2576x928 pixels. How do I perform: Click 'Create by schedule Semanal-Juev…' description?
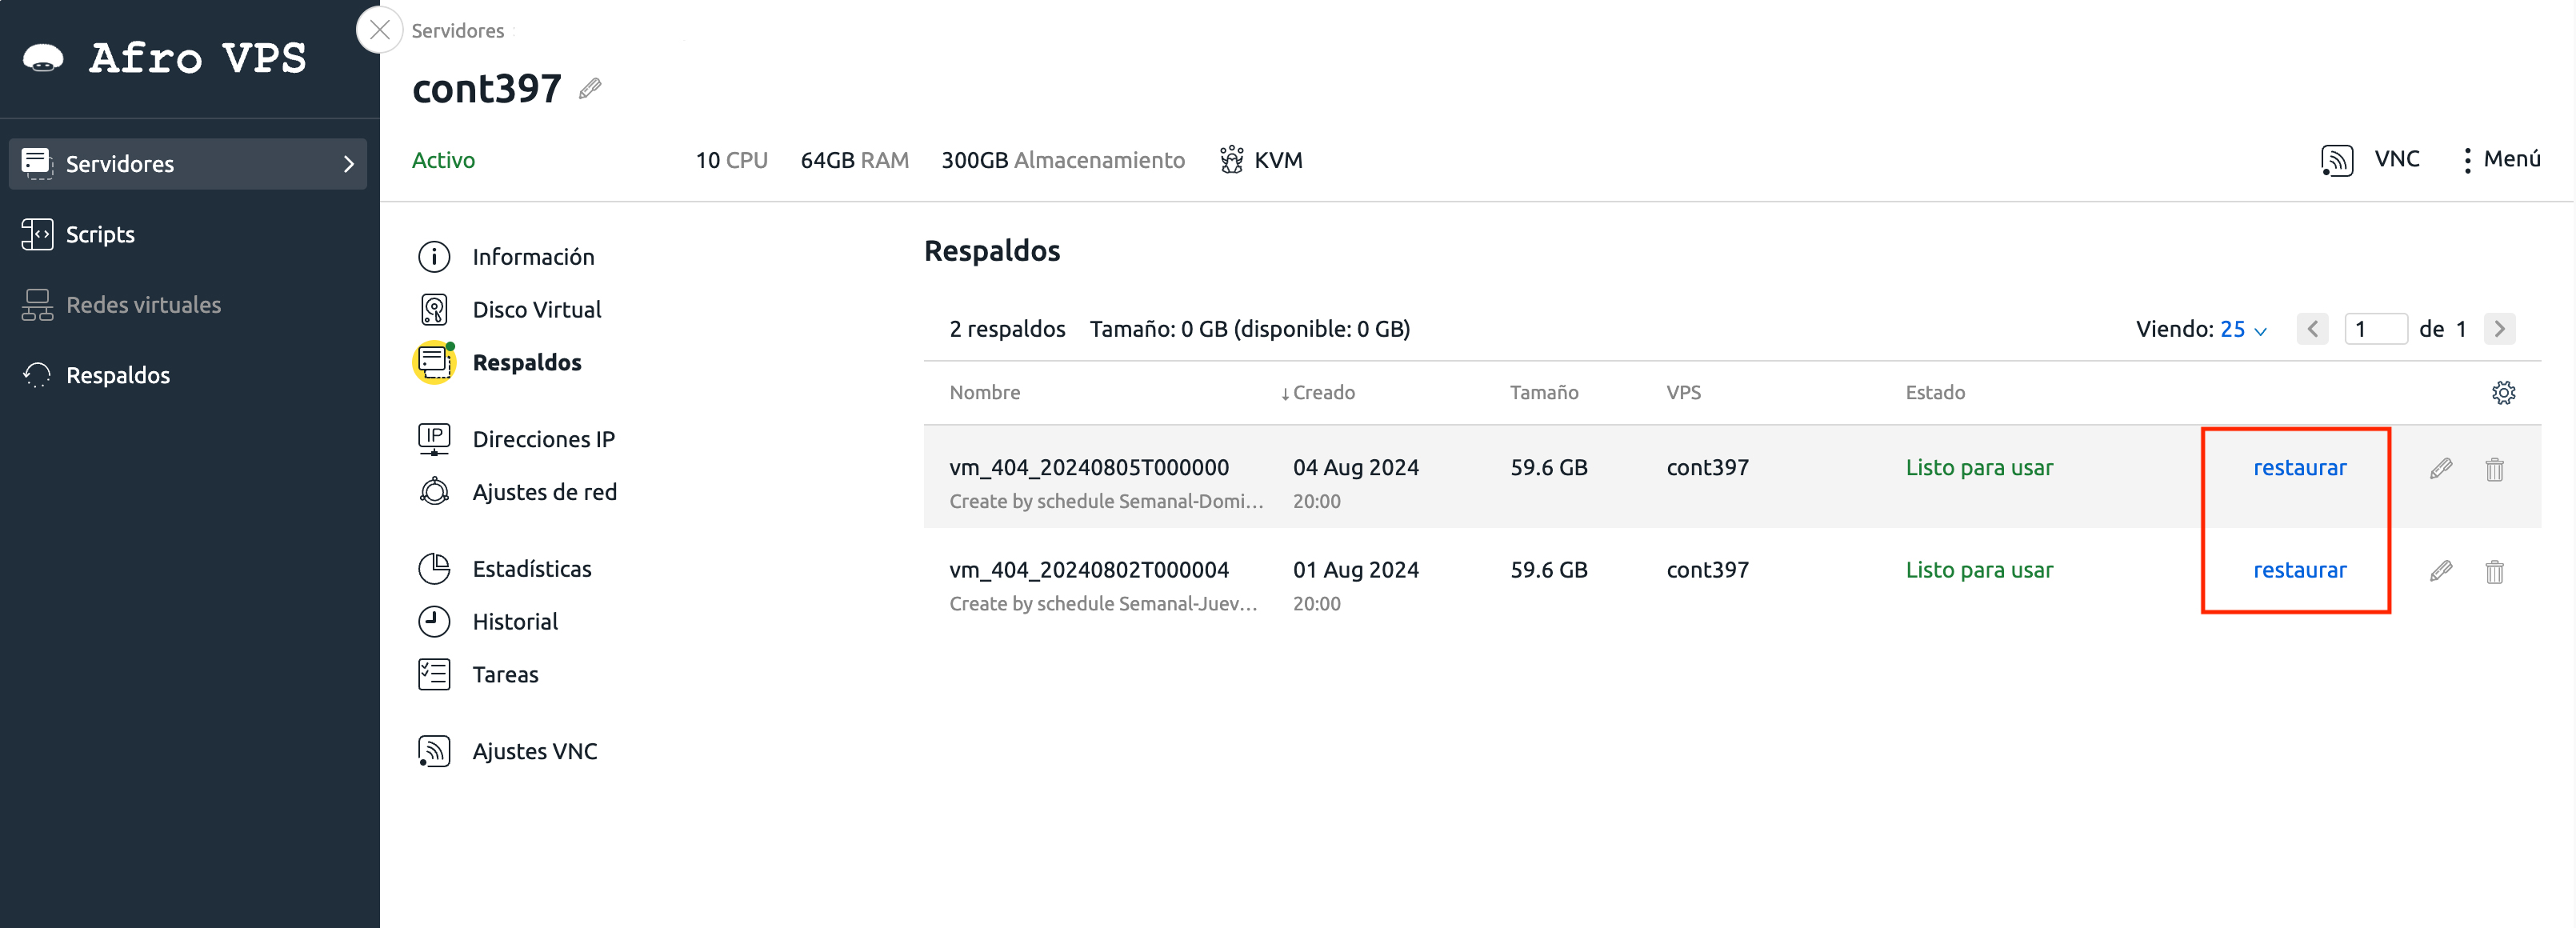[1103, 604]
